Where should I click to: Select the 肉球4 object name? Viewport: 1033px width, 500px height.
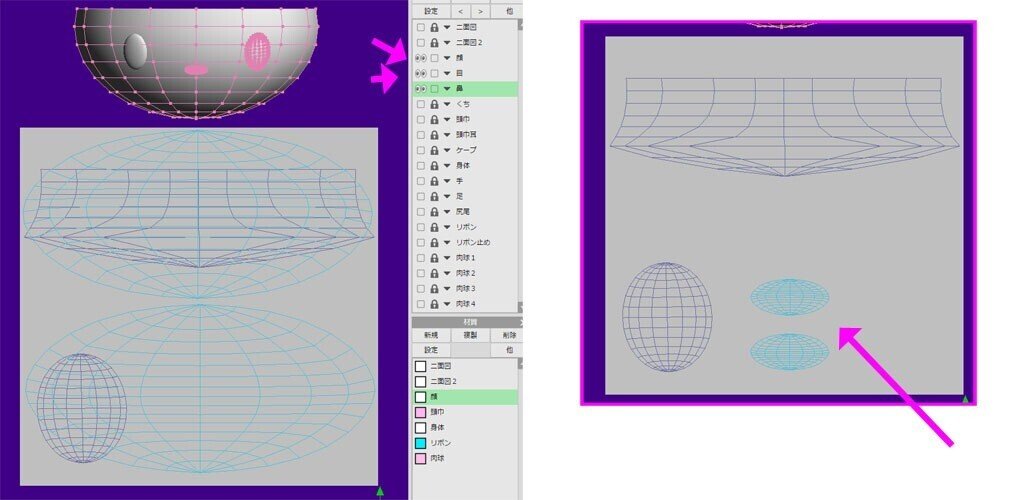click(465, 304)
